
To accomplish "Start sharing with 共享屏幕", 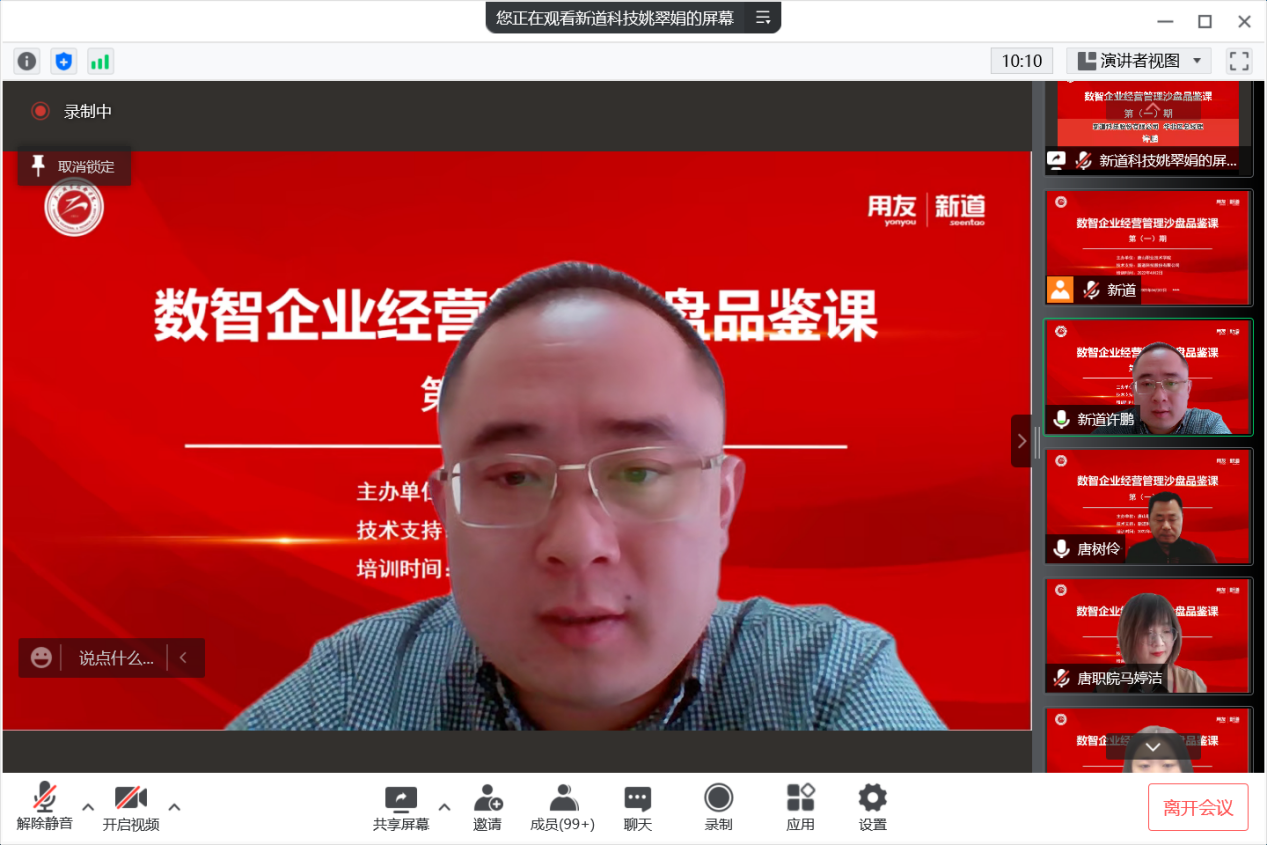I will (x=401, y=808).
